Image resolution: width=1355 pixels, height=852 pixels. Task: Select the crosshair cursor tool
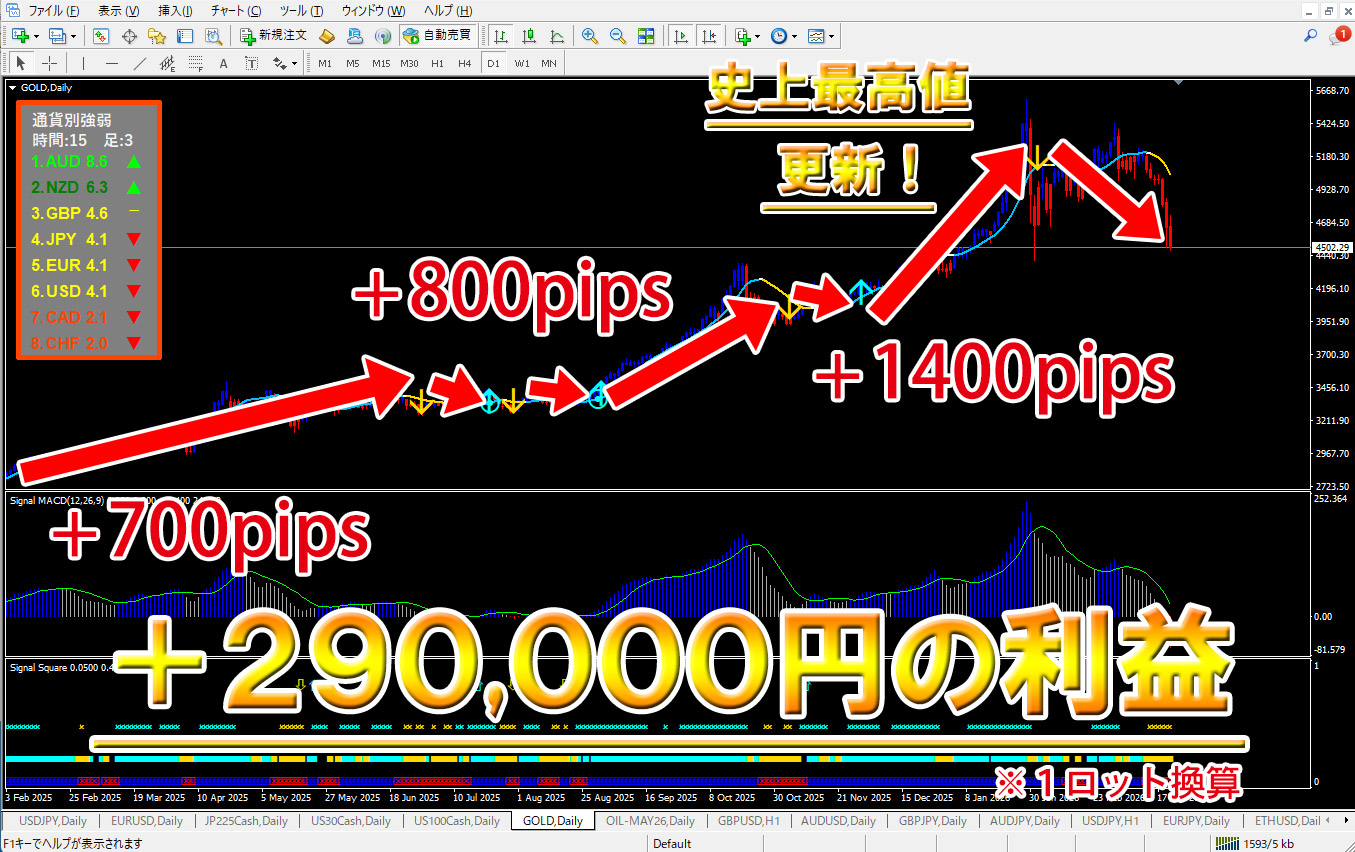click(49, 63)
